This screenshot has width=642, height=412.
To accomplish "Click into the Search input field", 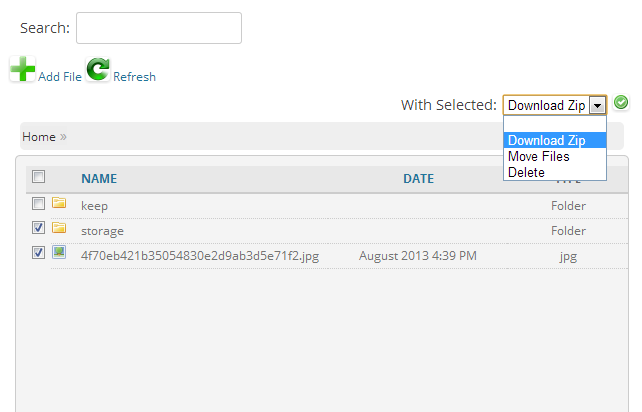I will 159,28.
